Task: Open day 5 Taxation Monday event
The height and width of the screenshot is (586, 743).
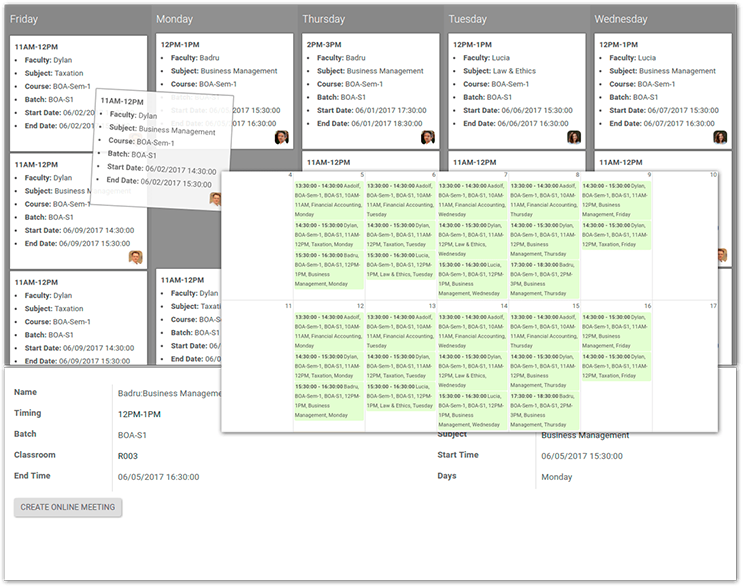Action: 328,235
